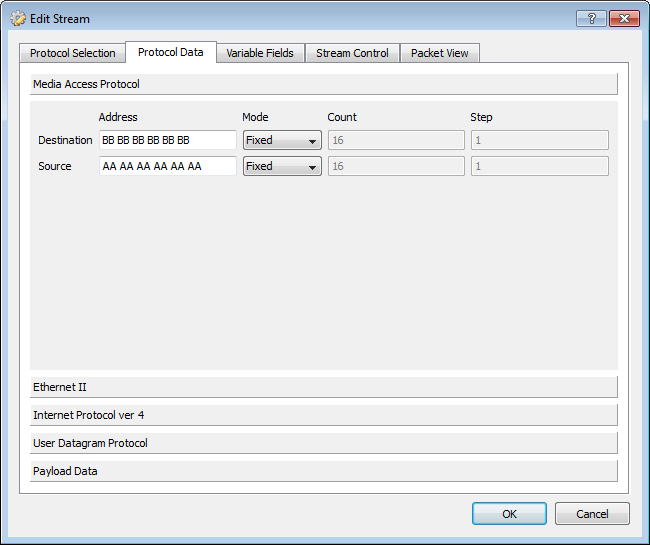650x545 pixels.
Task: Open the Source Mode dropdown
Action: tap(282, 166)
